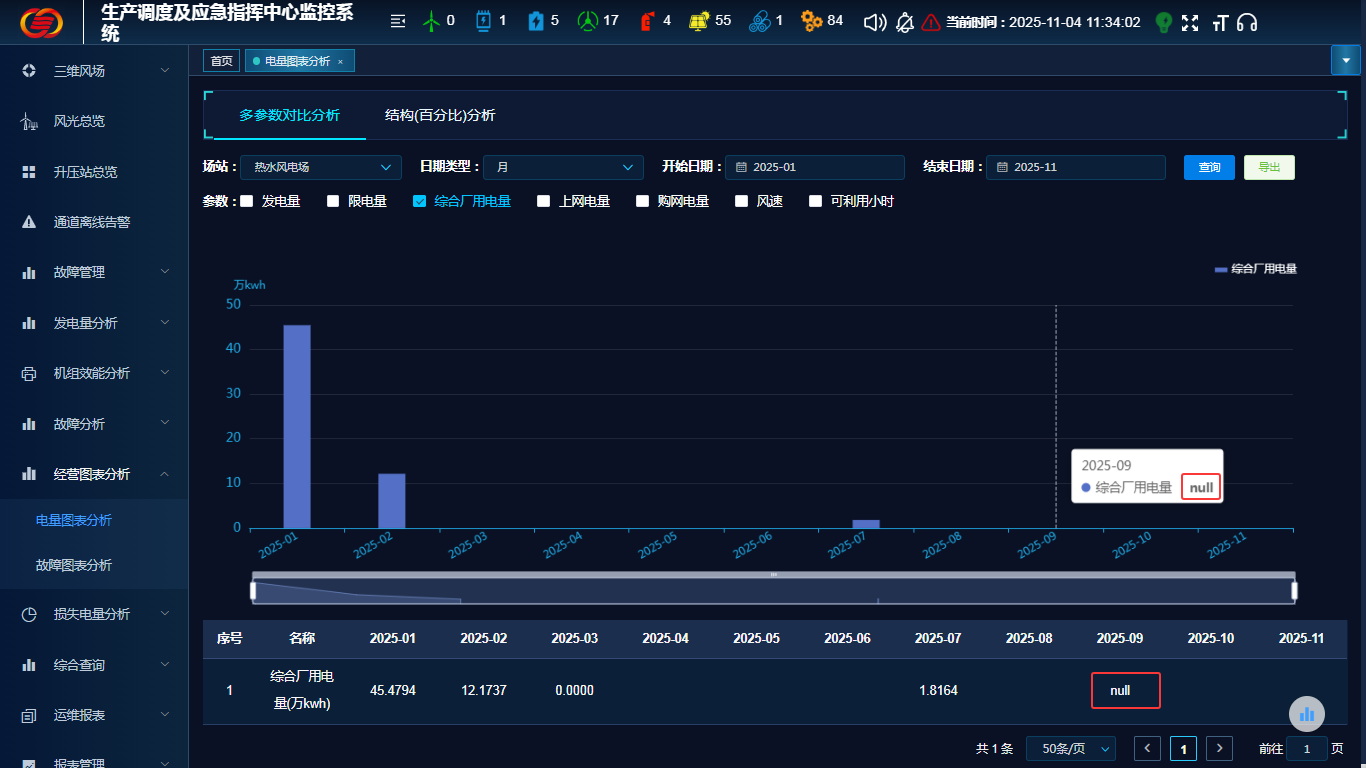1366x768 pixels.
Task: Click the yellow solar panel status icon
Action: pos(699,21)
